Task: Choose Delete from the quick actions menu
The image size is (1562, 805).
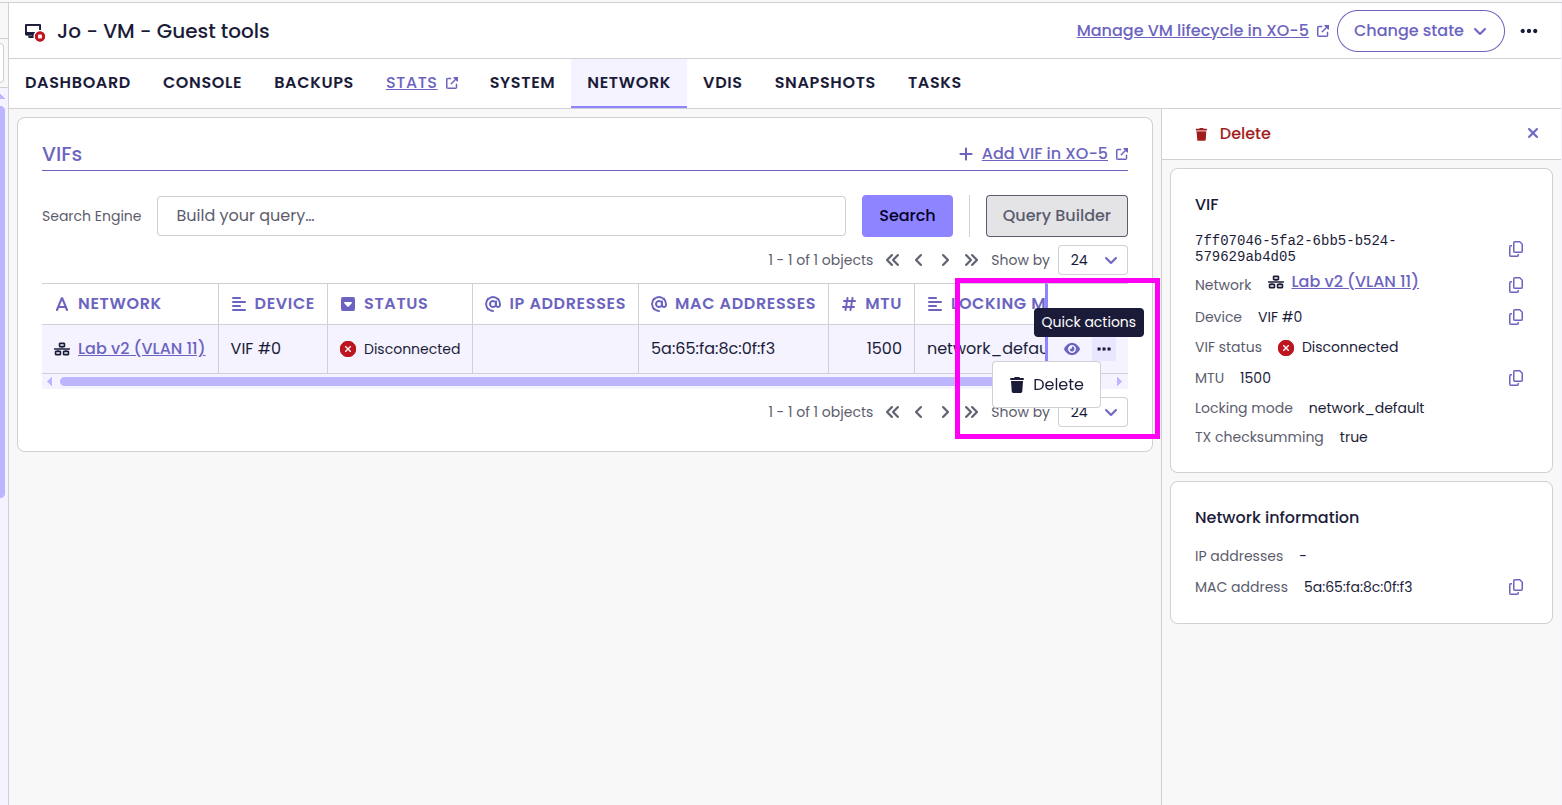Action: [1046, 385]
